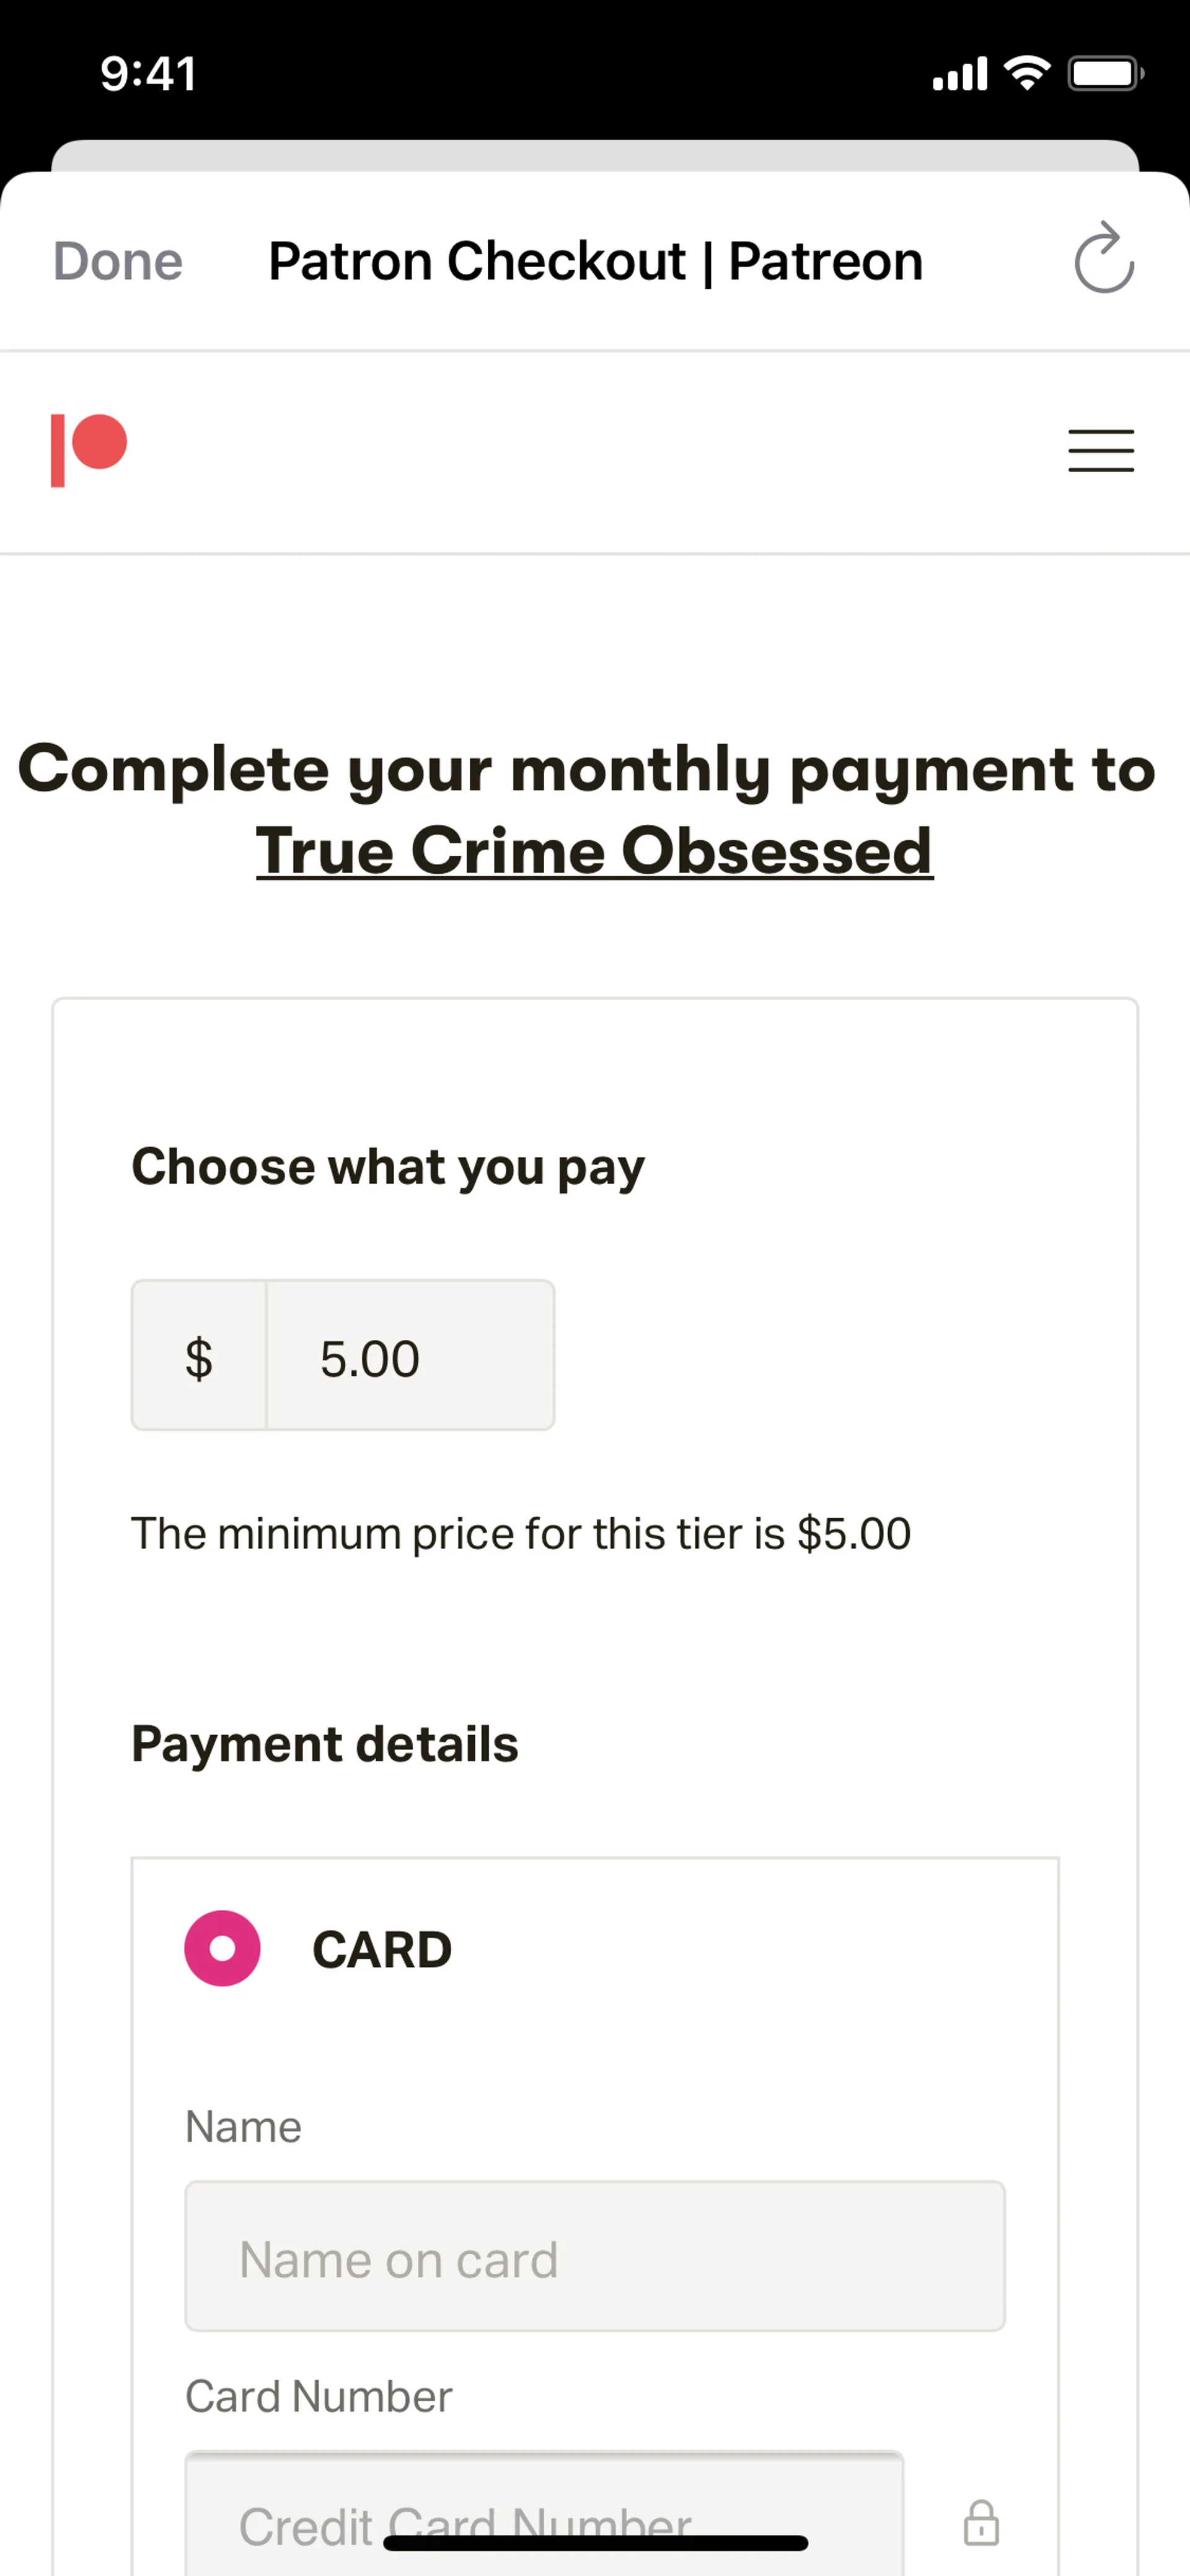
Task: Tap the Wi-Fi status icon
Action: 1026,73
